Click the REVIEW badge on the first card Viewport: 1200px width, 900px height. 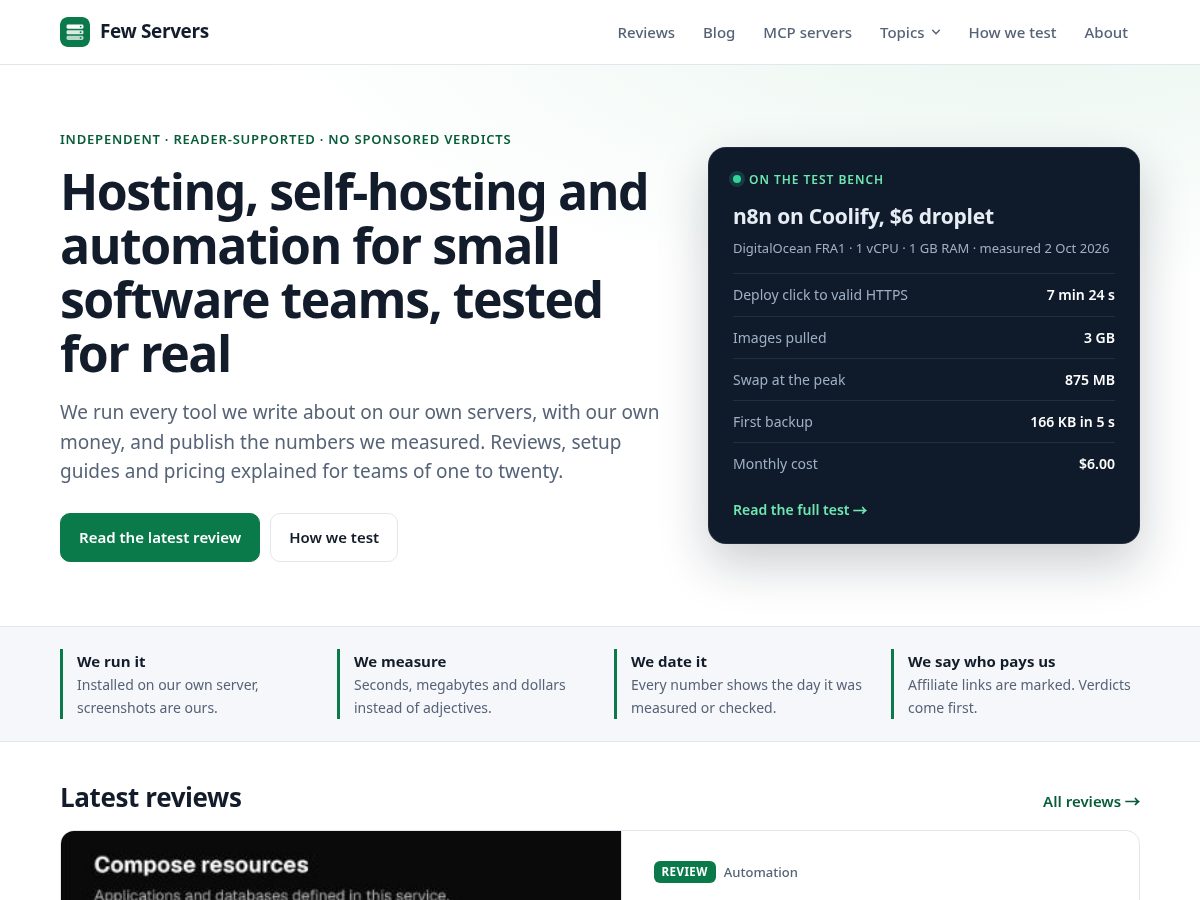tap(685, 872)
